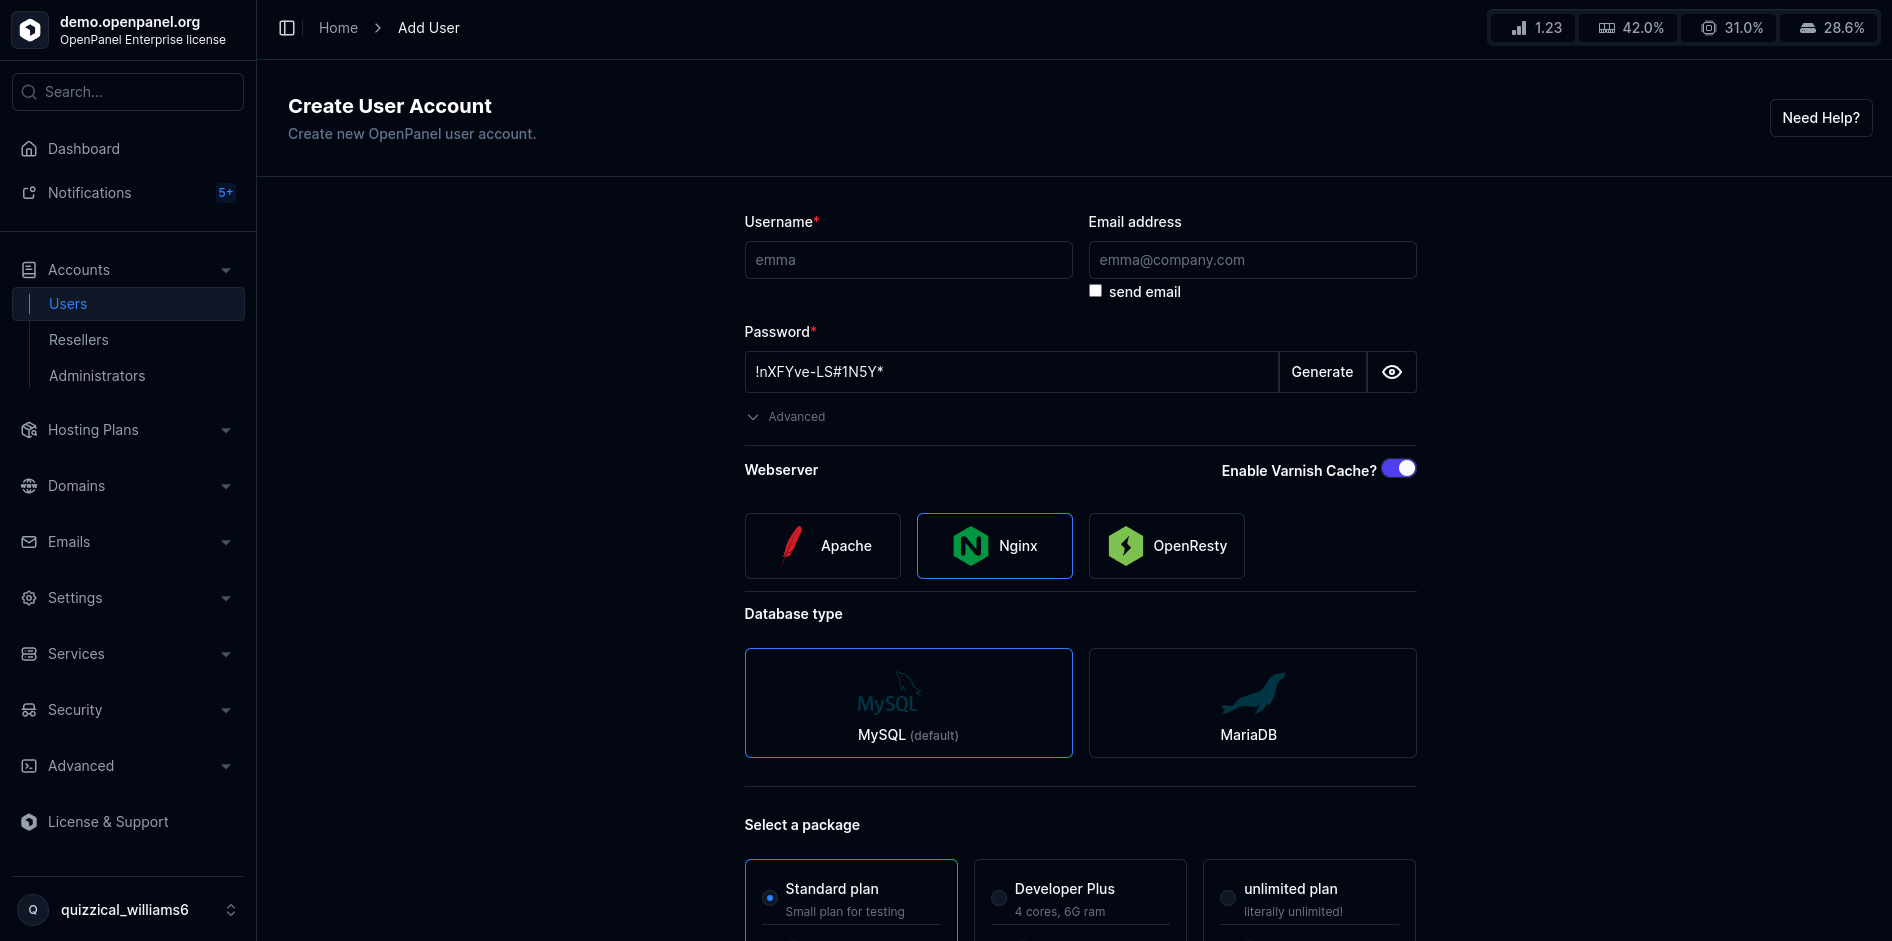The height and width of the screenshot is (941, 1892).
Task: Open the Dashboard home icon
Action: click(29, 149)
